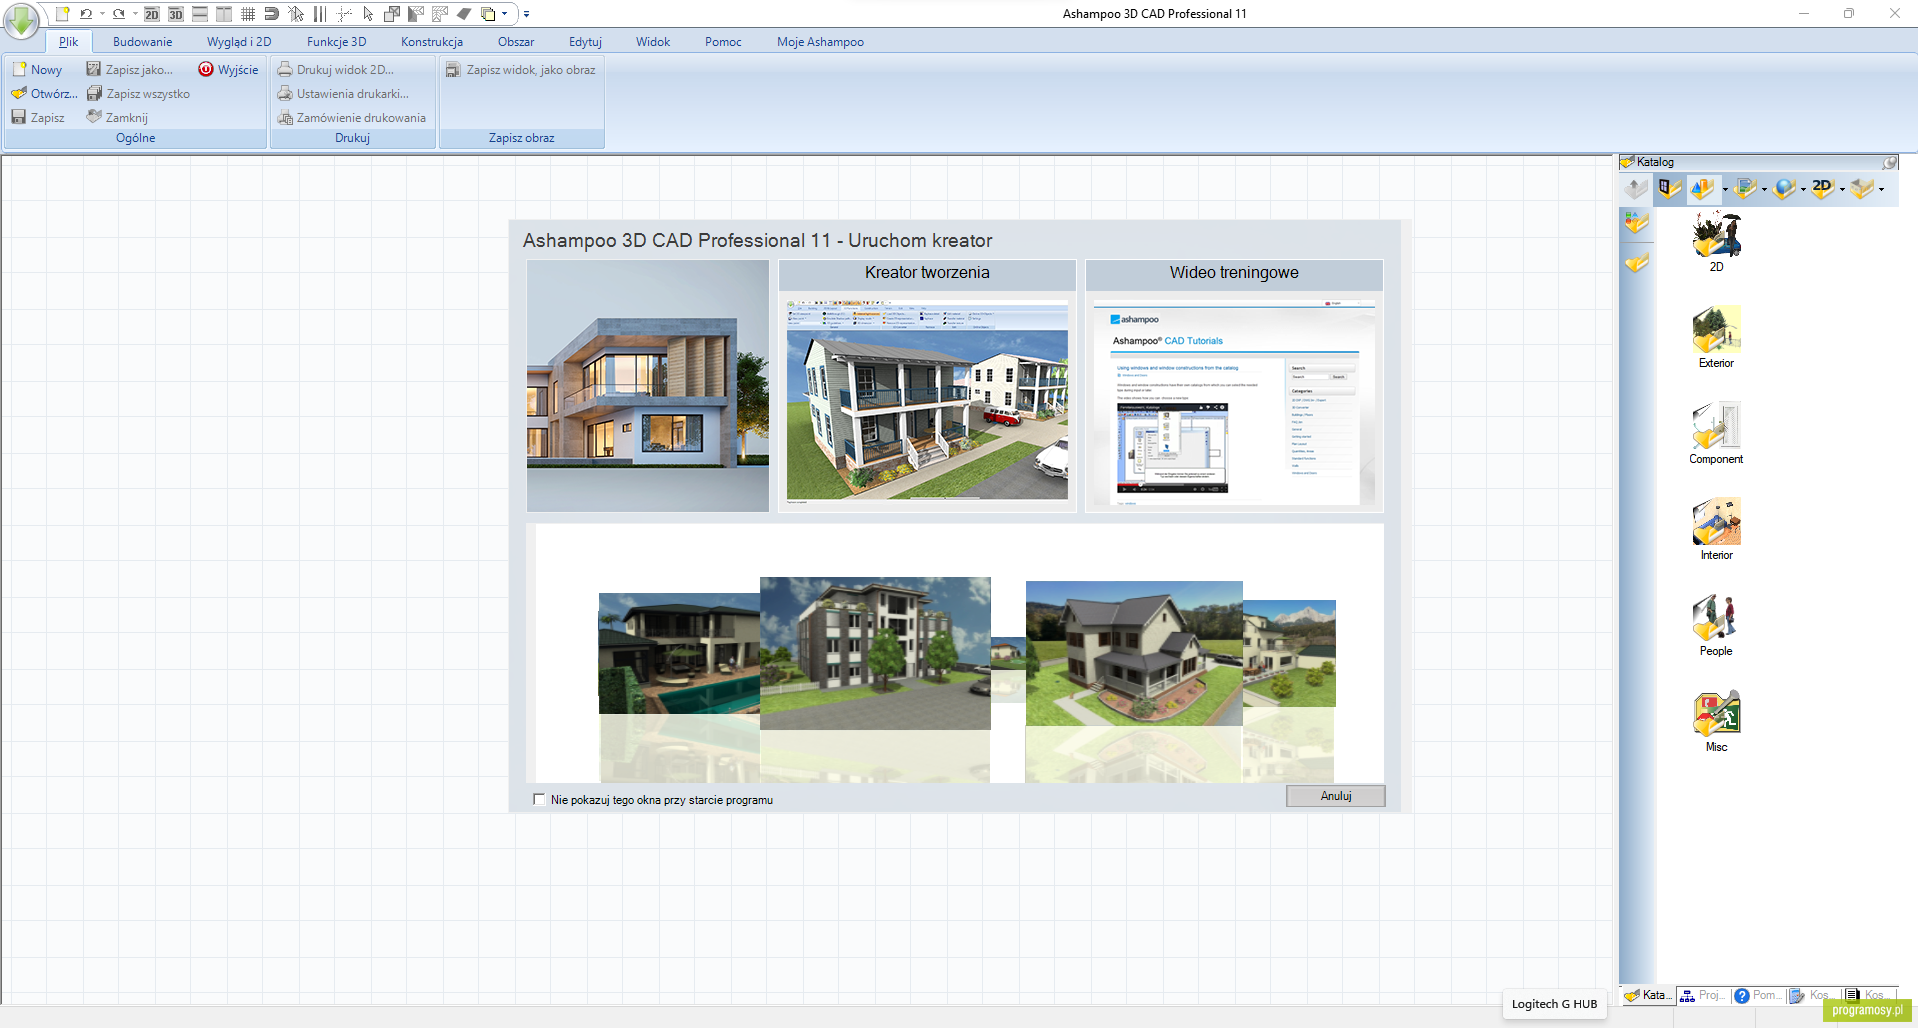
Task: Open the Moje Ashampoo ribbon tab
Action: (x=820, y=42)
